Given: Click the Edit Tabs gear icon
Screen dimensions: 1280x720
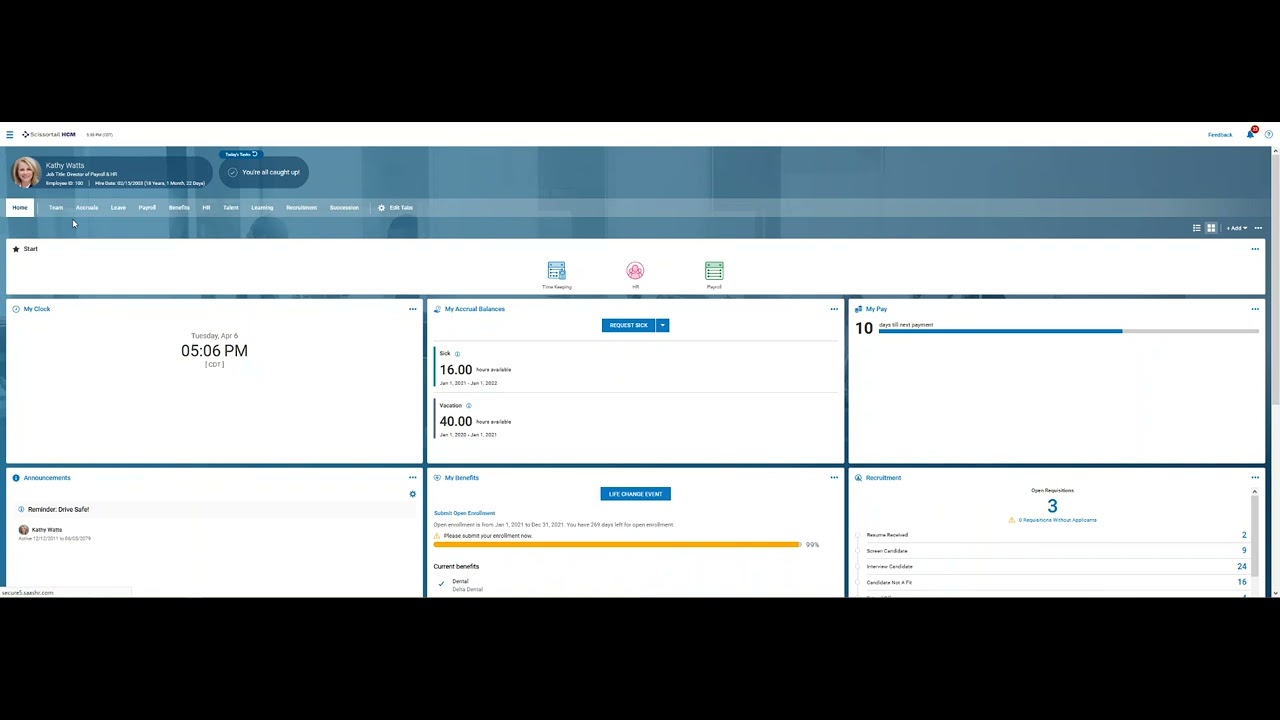Looking at the screenshot, I should pyautogui.click(x=381, y=208).
